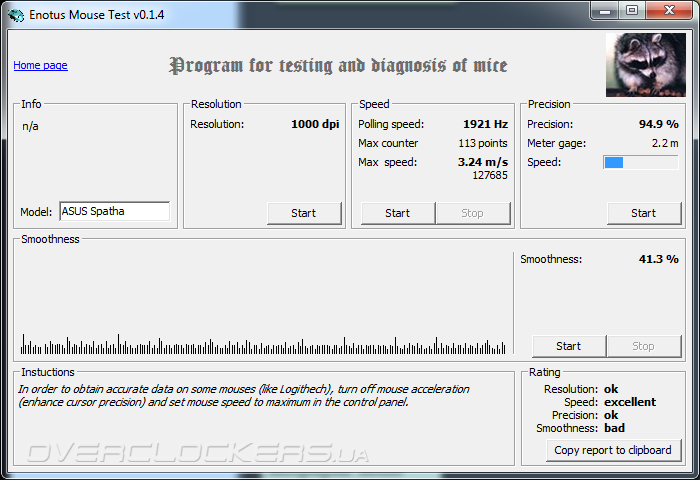Click the 113 points max counter value
This screenshot has height=480, width=700.
[483, 143]
